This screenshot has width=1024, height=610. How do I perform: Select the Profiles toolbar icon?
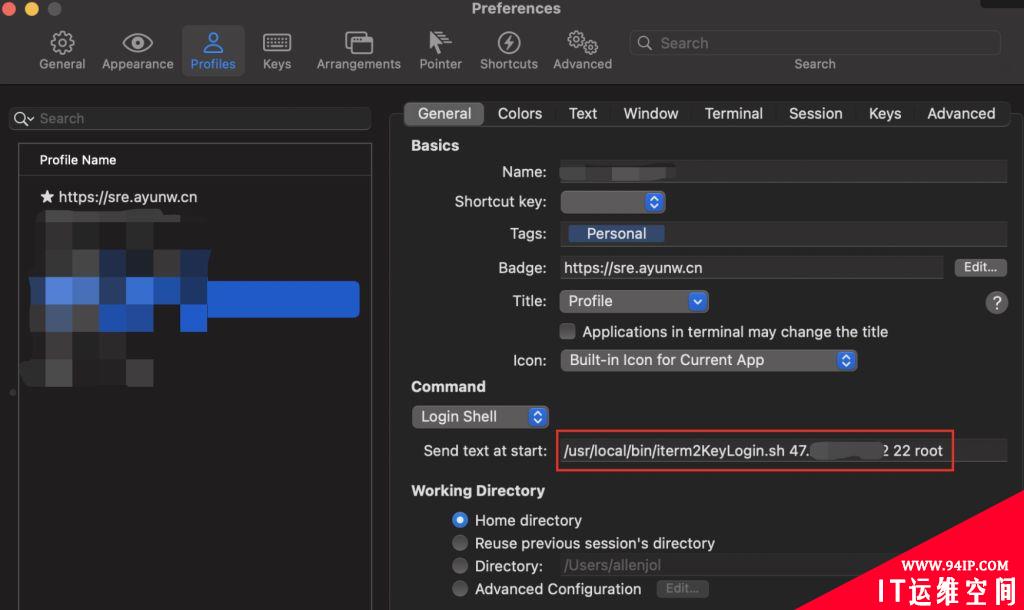point(213,50)
